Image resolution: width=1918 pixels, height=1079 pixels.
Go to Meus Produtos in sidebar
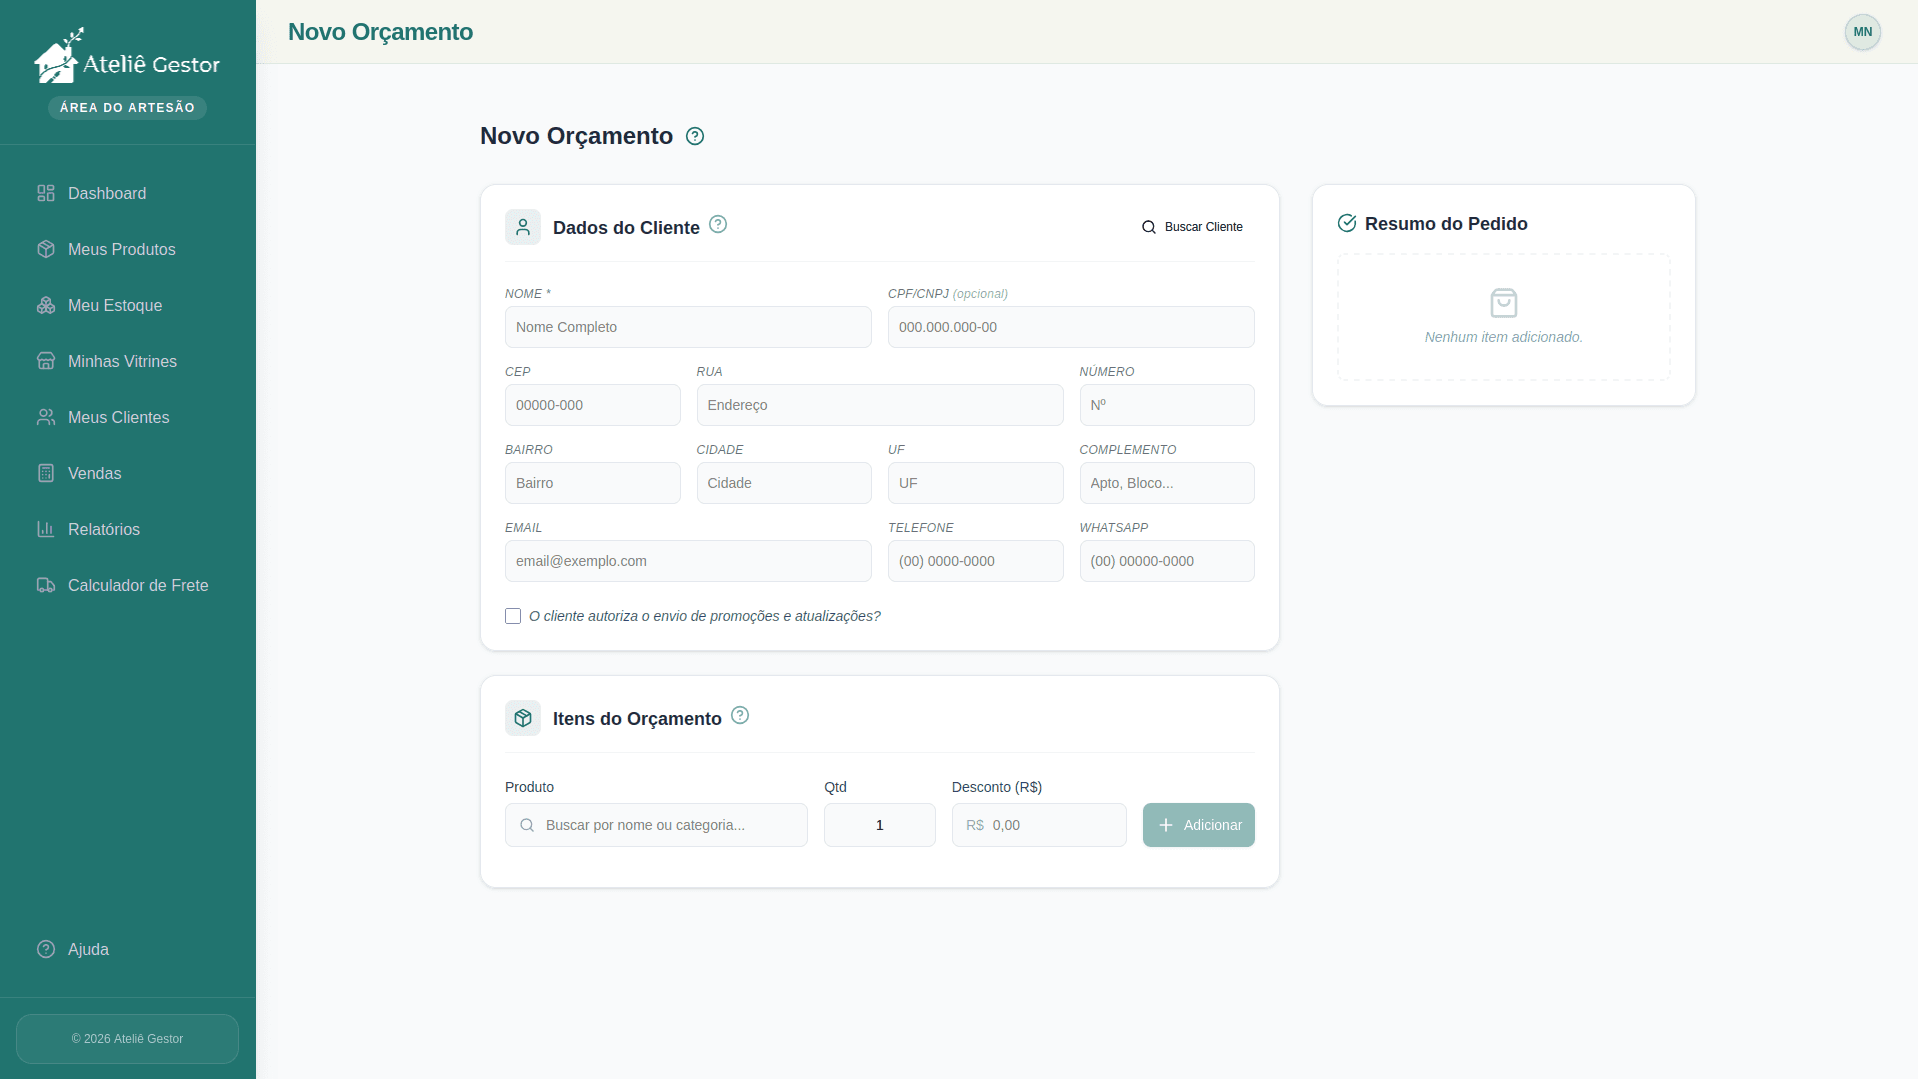click(121, 249)
